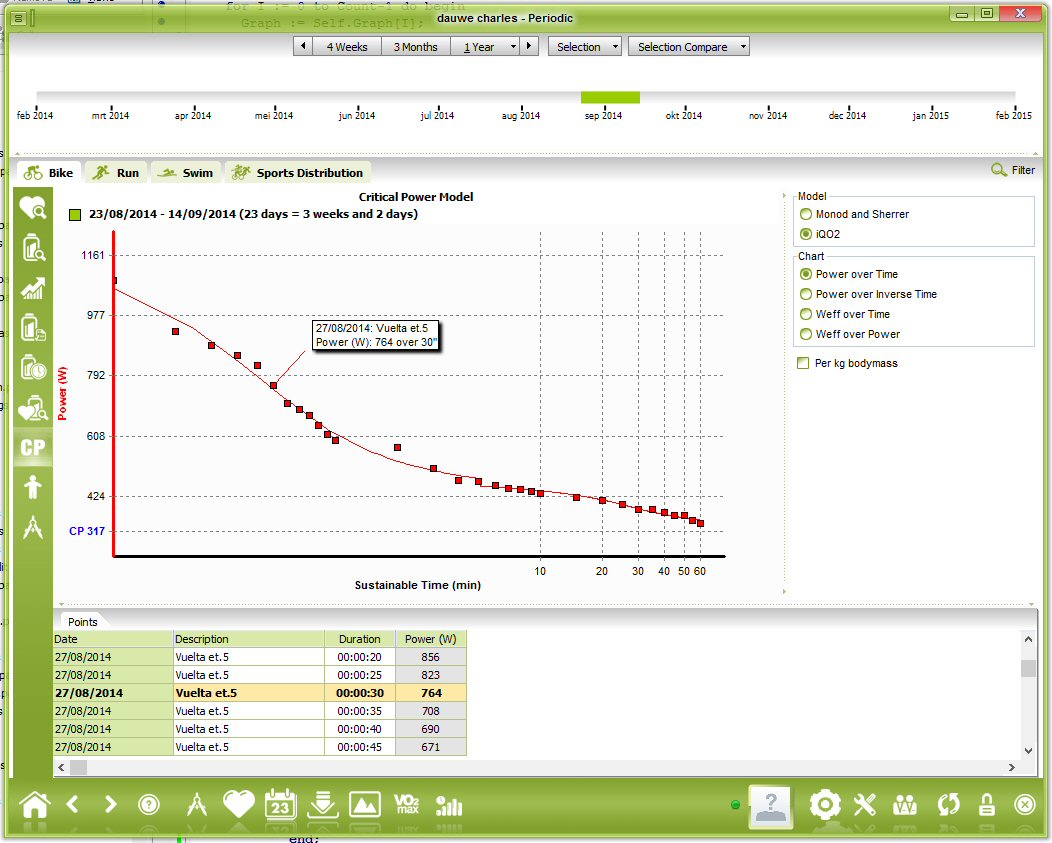1052x843 pixels.
Task: Click the padlock icon
Action: (986, 804)
